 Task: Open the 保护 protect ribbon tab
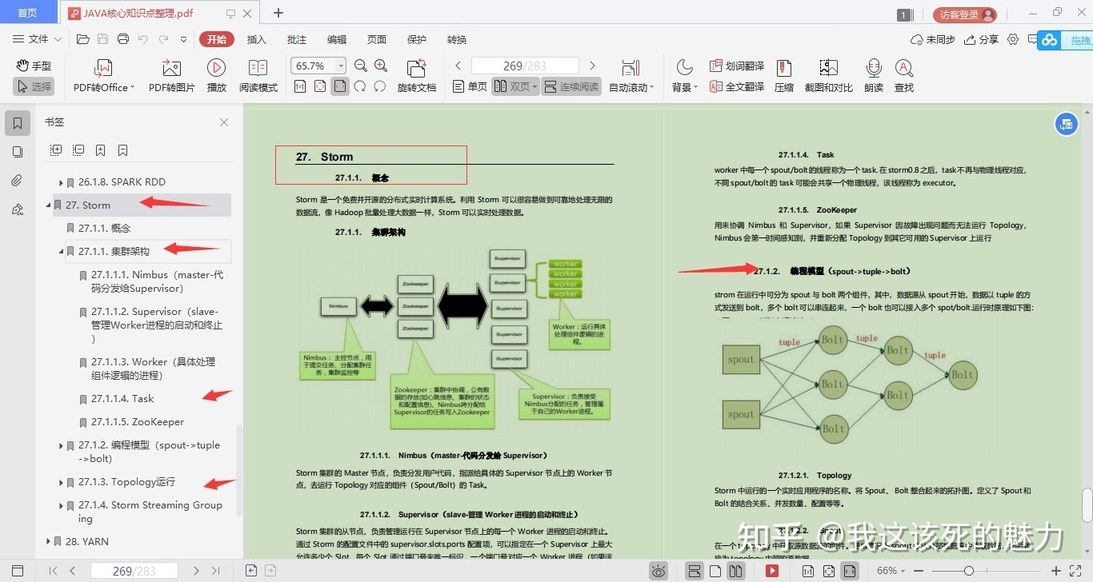click(417, 39)
